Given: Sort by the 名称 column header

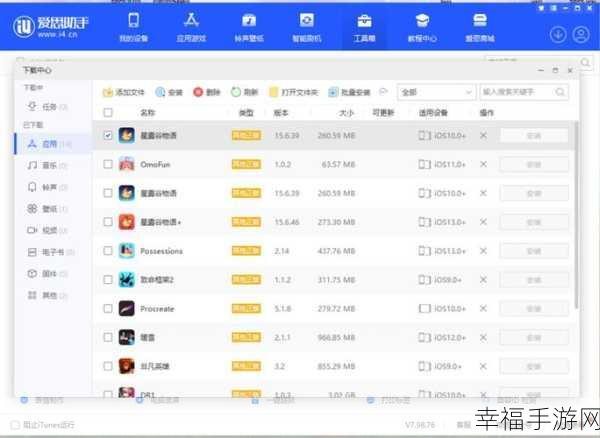Looking at the screenshot, I should click(x=148, y=112).
